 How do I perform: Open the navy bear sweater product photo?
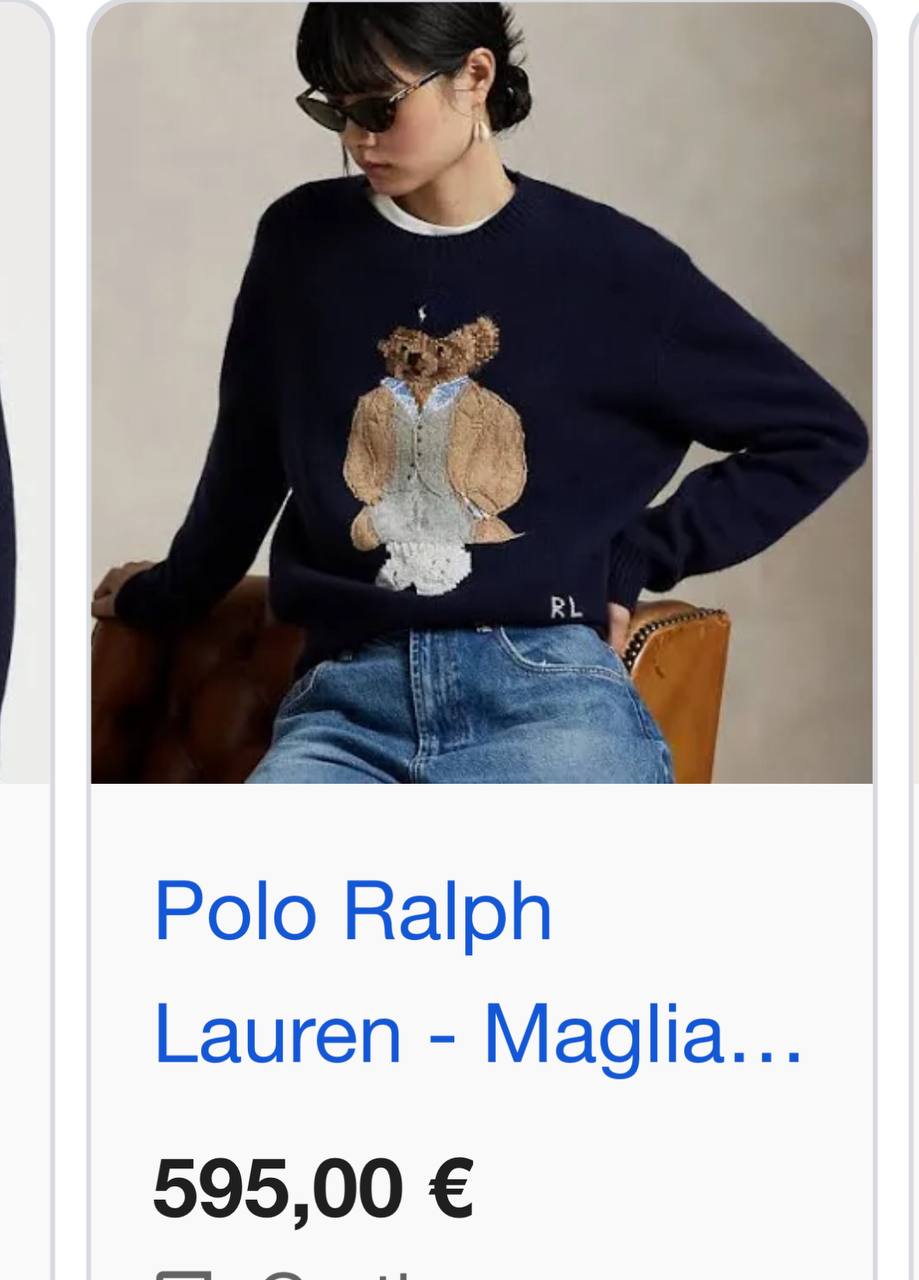[x=481, y=392]
